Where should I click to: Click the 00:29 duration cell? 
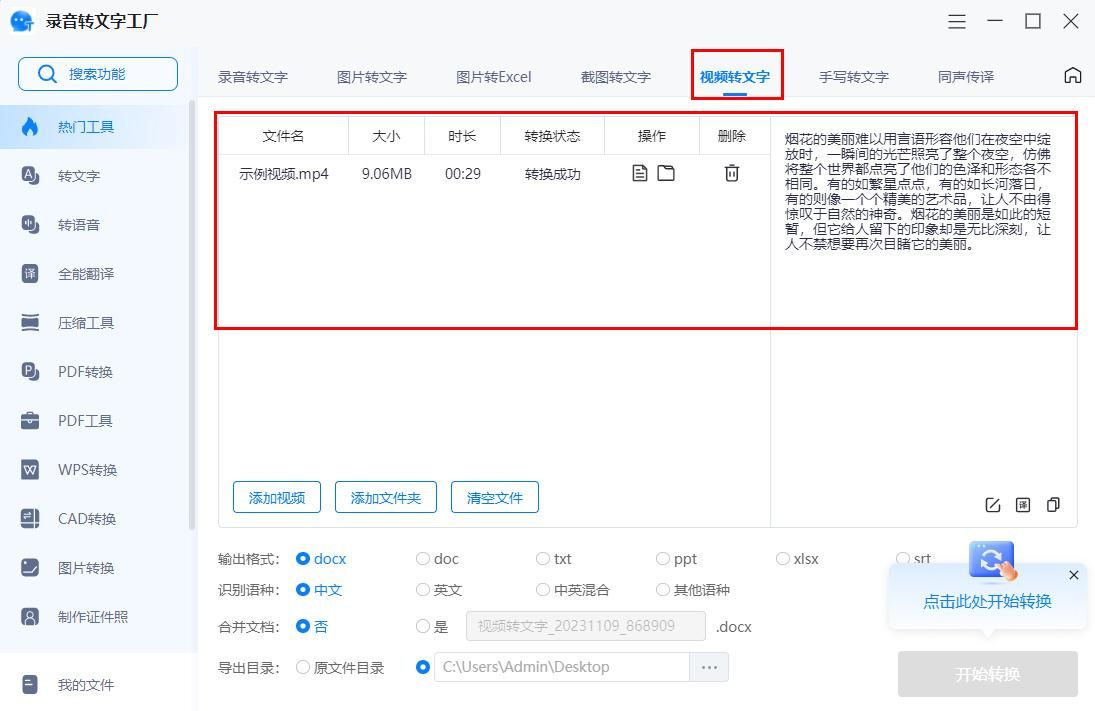(463, 173)
